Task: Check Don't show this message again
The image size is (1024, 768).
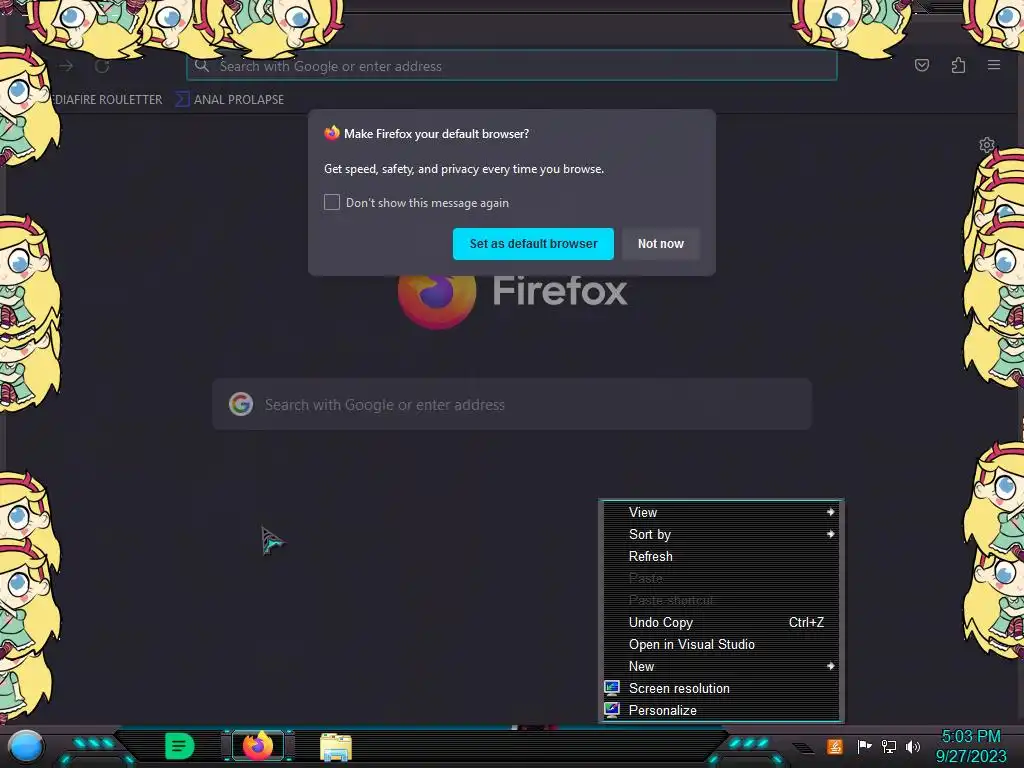Action: click(332, 202)
